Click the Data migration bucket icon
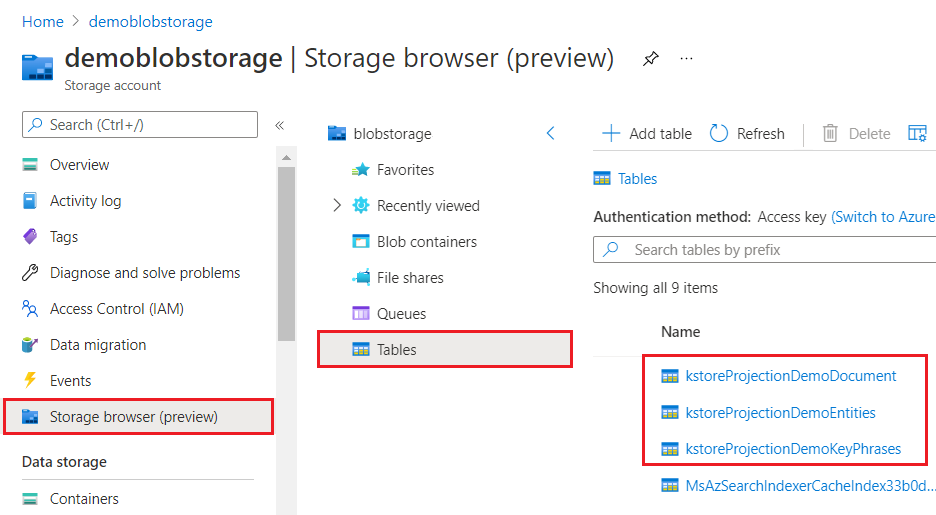 [30, 345]
